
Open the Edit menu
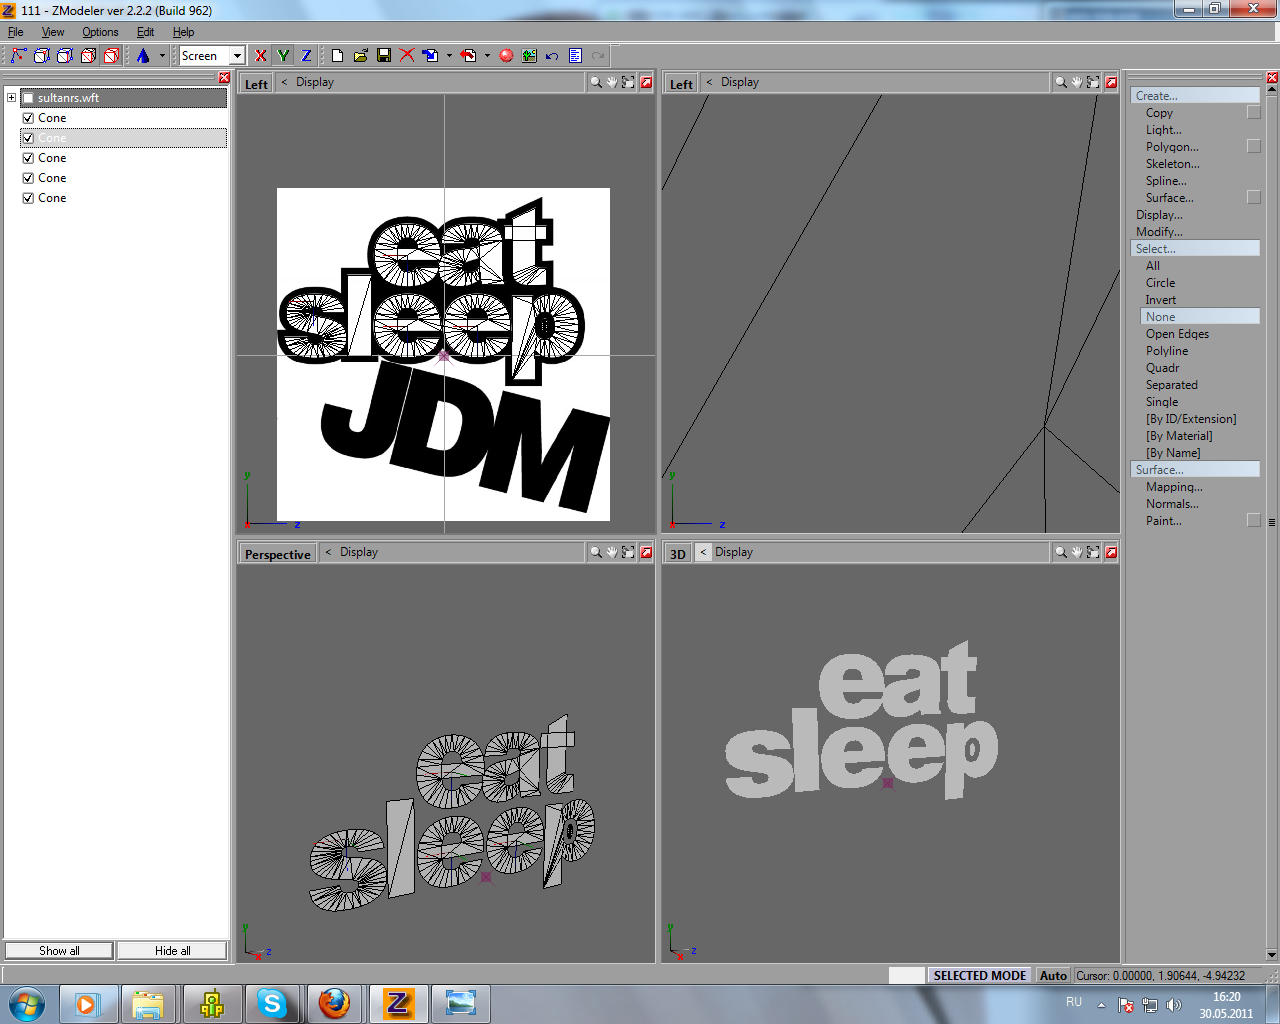pos(146,32)
